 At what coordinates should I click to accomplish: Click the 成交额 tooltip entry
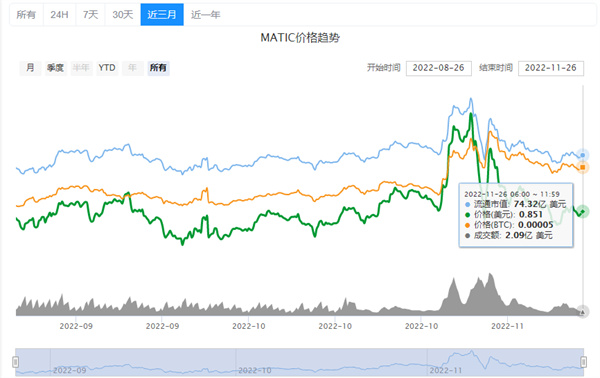(x=509, y=235)
